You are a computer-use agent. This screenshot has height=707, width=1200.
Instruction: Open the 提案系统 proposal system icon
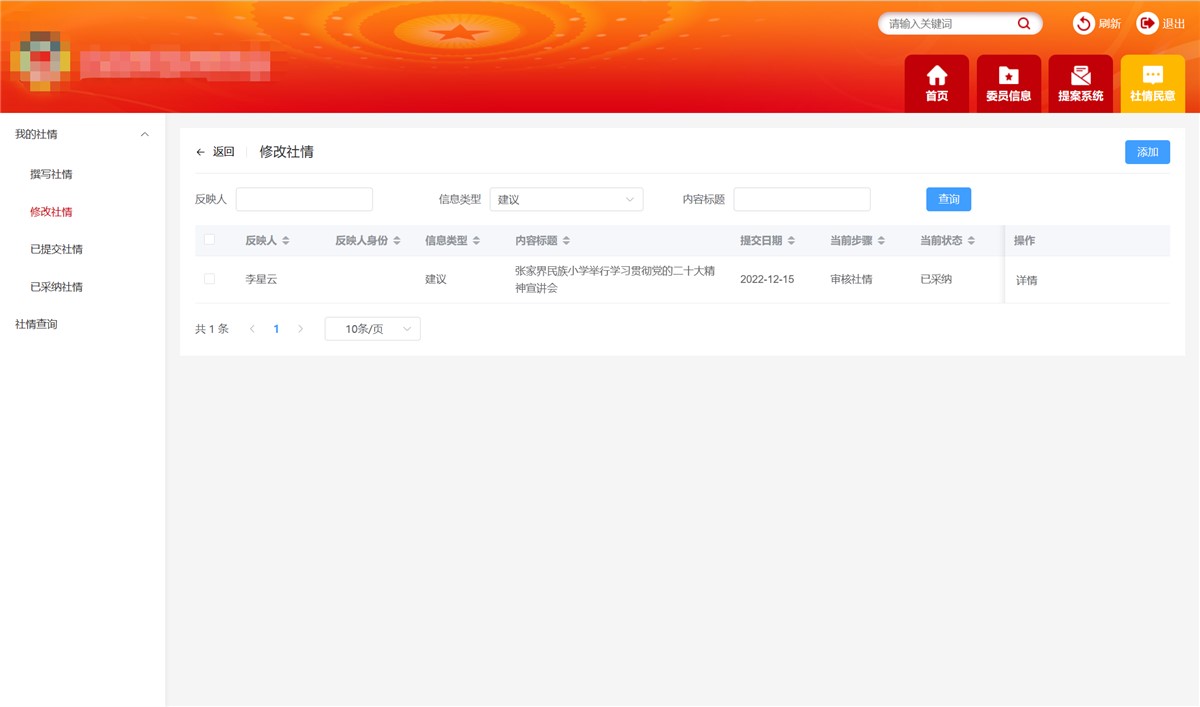[x=1080, y=82]
